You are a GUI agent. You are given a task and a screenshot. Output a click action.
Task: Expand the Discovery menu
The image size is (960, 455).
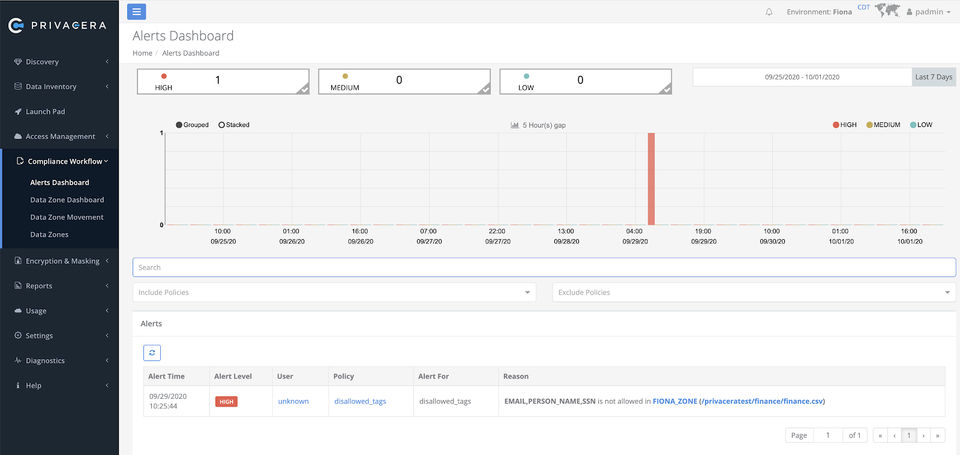[59, 62]
